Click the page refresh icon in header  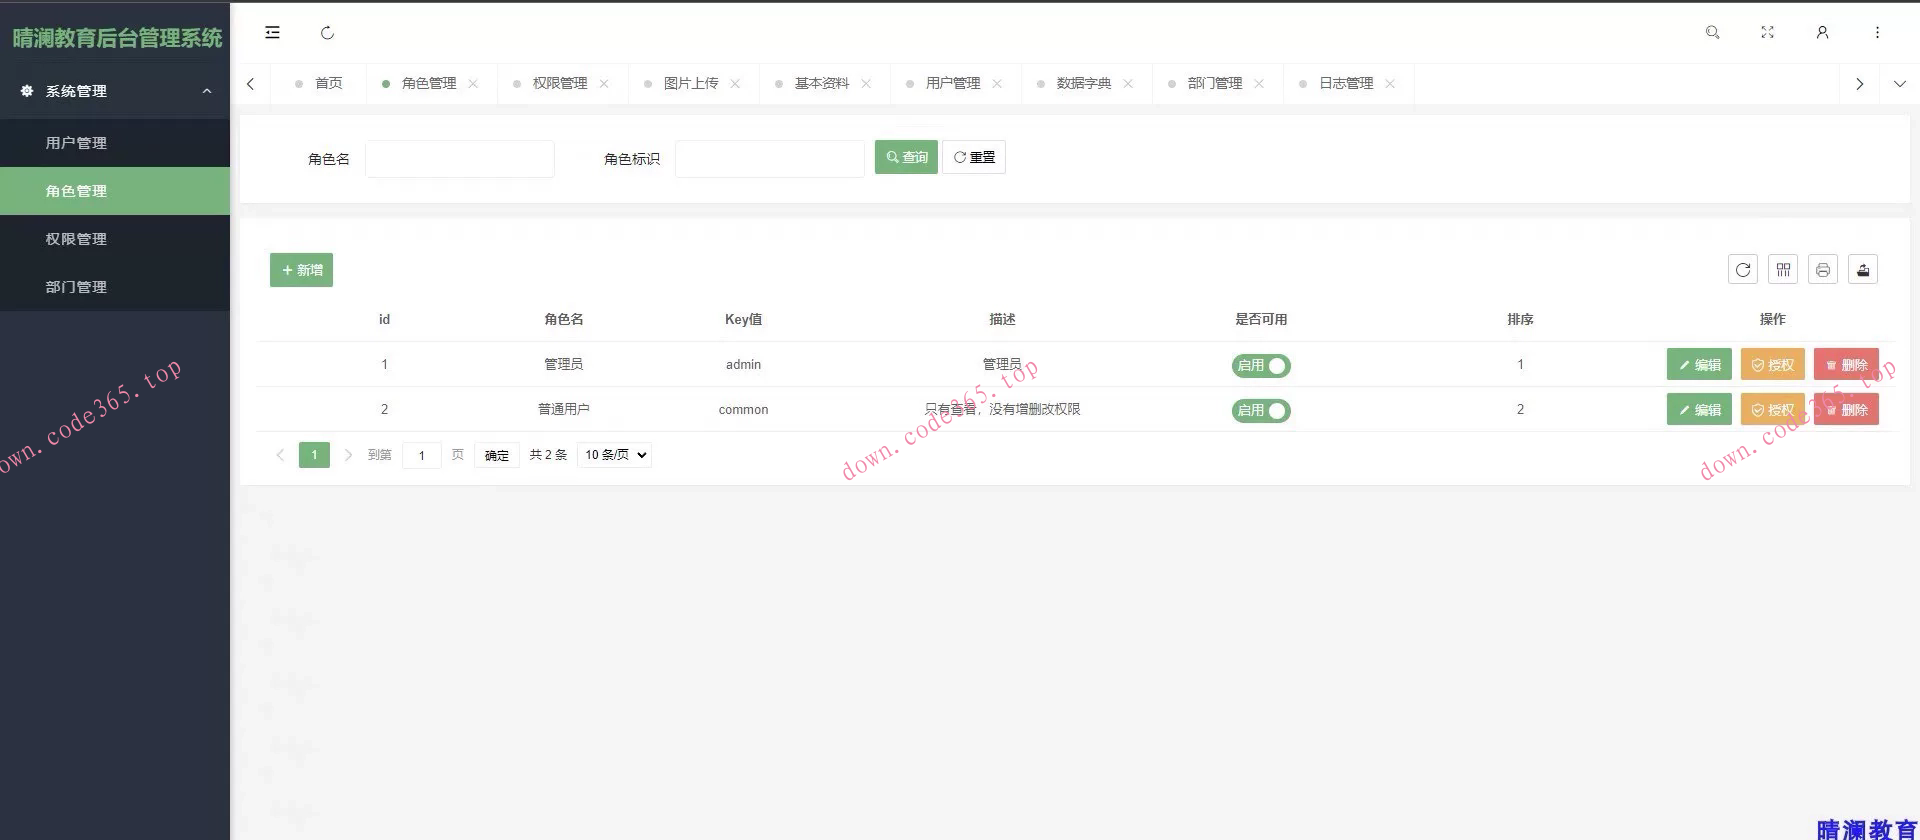pyautogui.click(x=327, y=33)
